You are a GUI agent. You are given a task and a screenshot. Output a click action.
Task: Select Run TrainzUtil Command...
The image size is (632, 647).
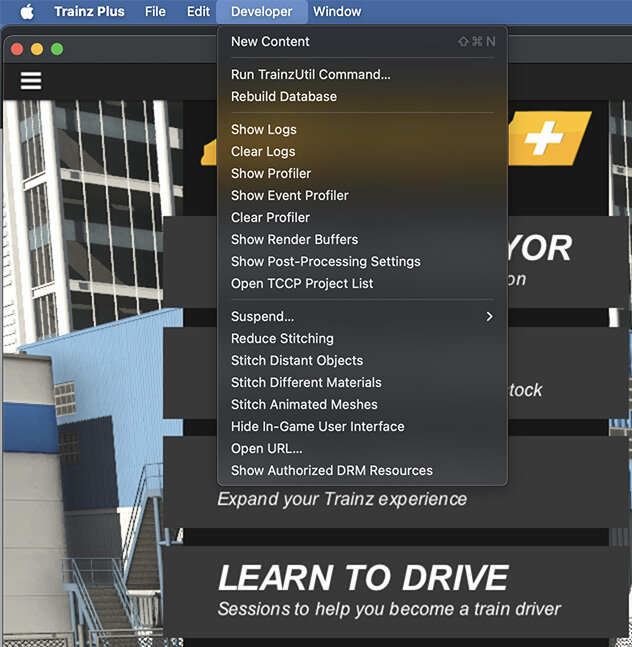pyautogui.click(x=362, y=74)
